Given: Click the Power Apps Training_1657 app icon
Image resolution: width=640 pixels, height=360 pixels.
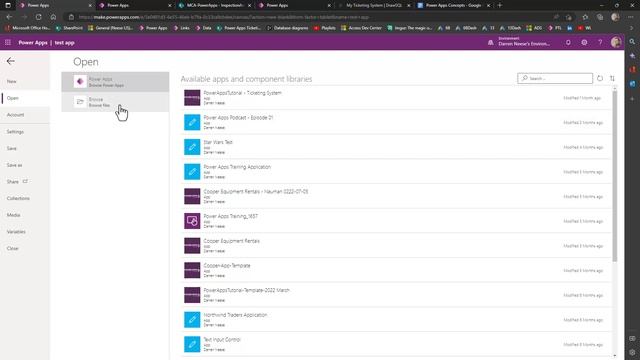Looking at the screenshot, I should [192, 221].
